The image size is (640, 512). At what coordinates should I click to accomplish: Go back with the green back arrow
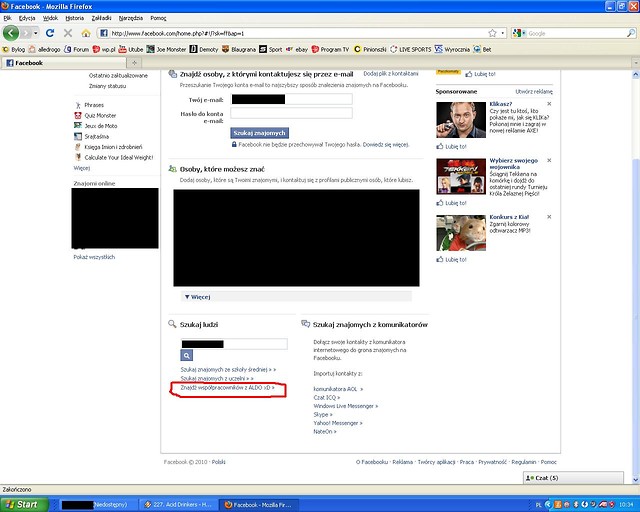point(11,33)
